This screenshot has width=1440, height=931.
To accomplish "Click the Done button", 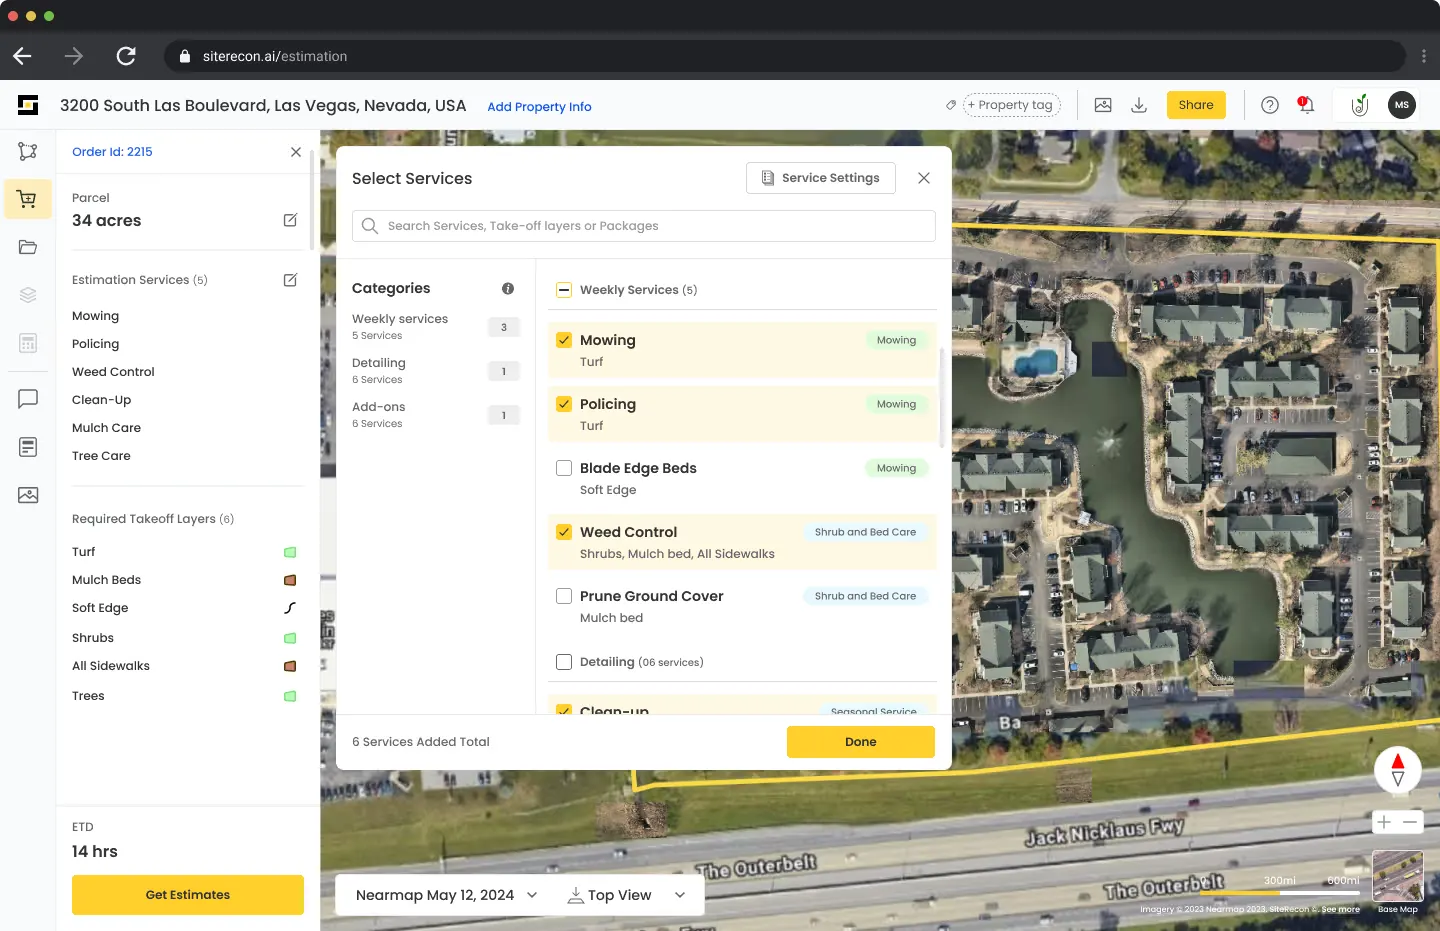I will click(861, 742).
